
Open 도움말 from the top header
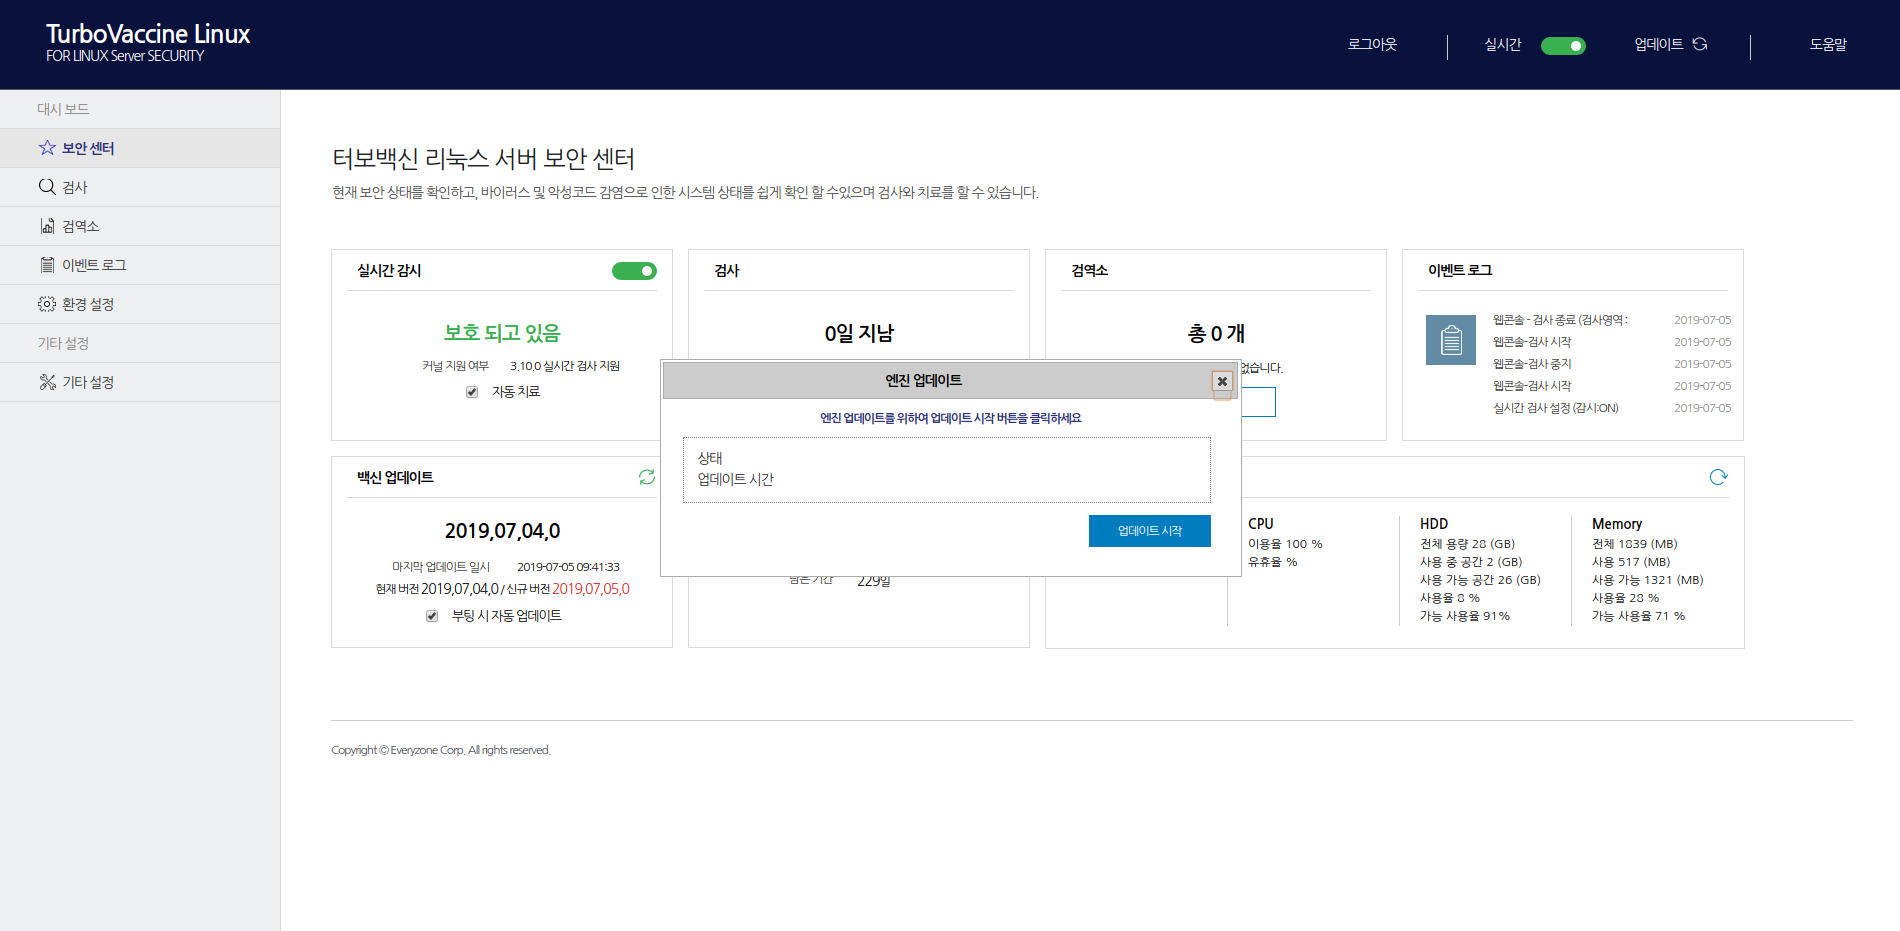[1827, 45]
